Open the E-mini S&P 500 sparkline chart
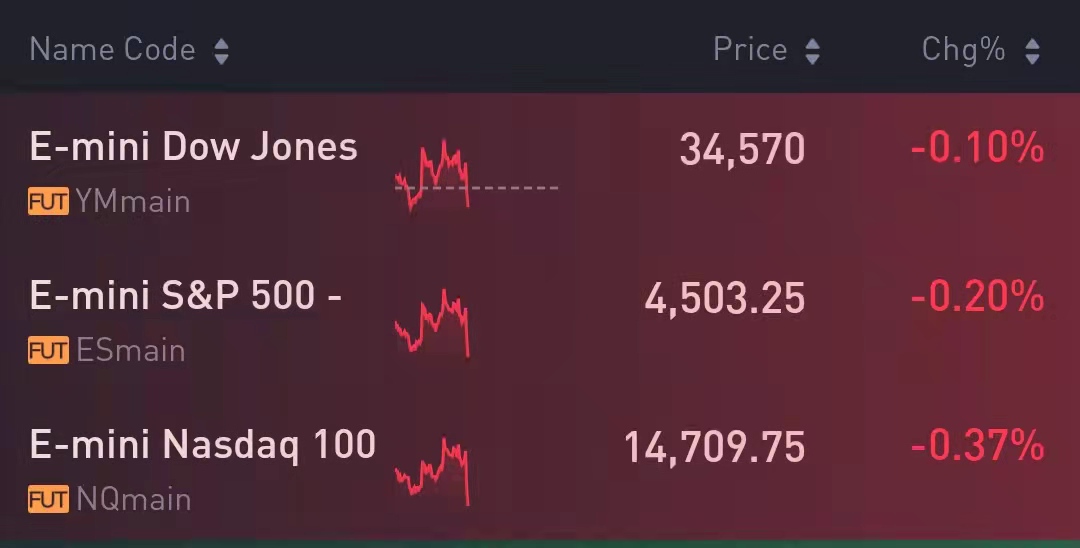1080x548 pixels. click(434, 324)
